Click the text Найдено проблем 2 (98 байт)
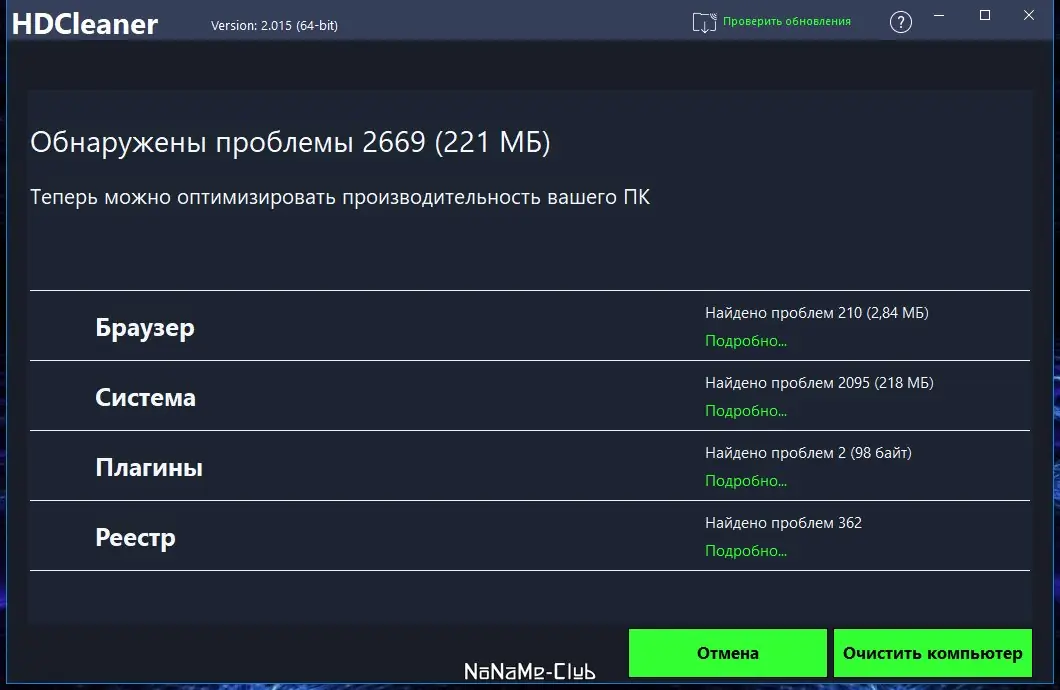This screenshot has width=1060, height=690. click(808, 453)
